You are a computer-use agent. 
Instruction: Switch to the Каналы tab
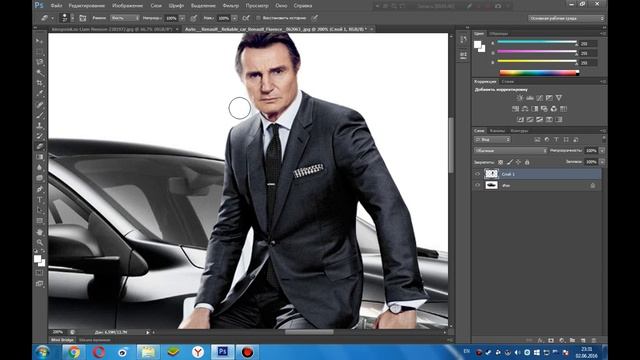coord(497,131)
